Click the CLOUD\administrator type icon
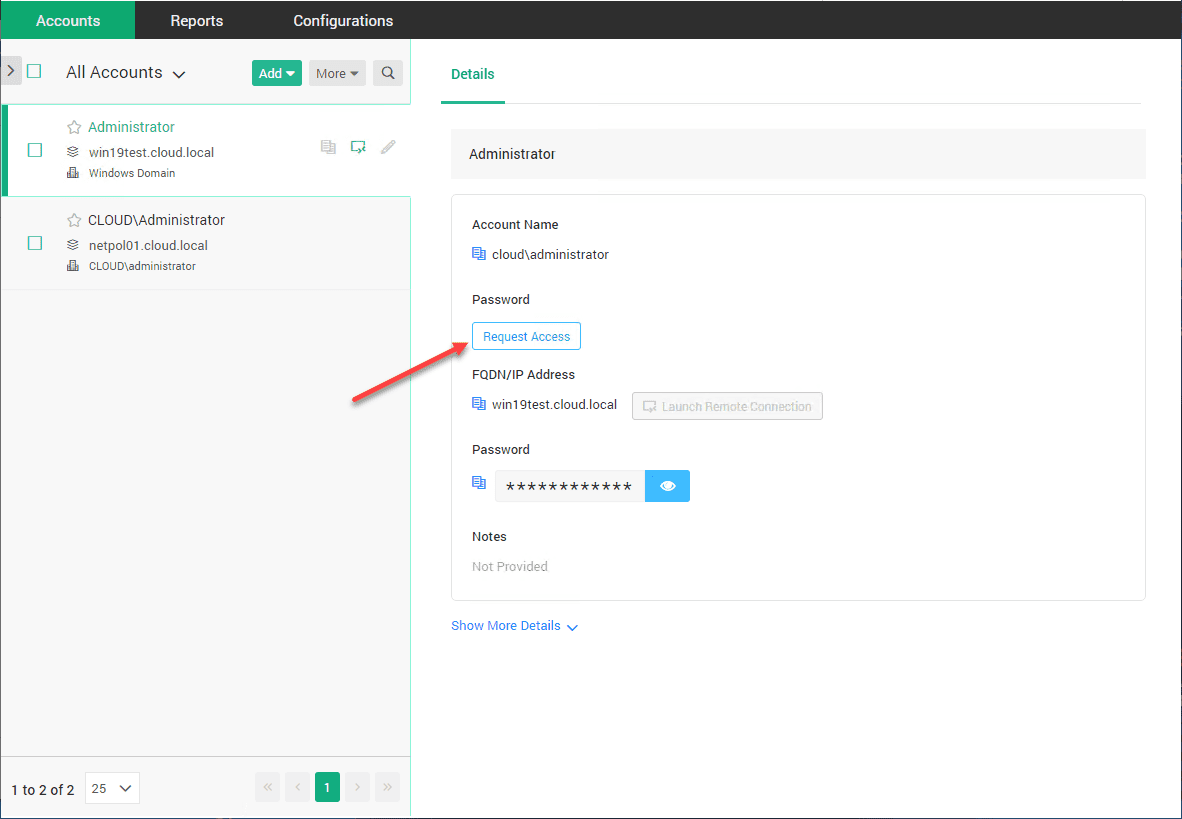This screenshot has width=1182, height=819. (73, 265)
